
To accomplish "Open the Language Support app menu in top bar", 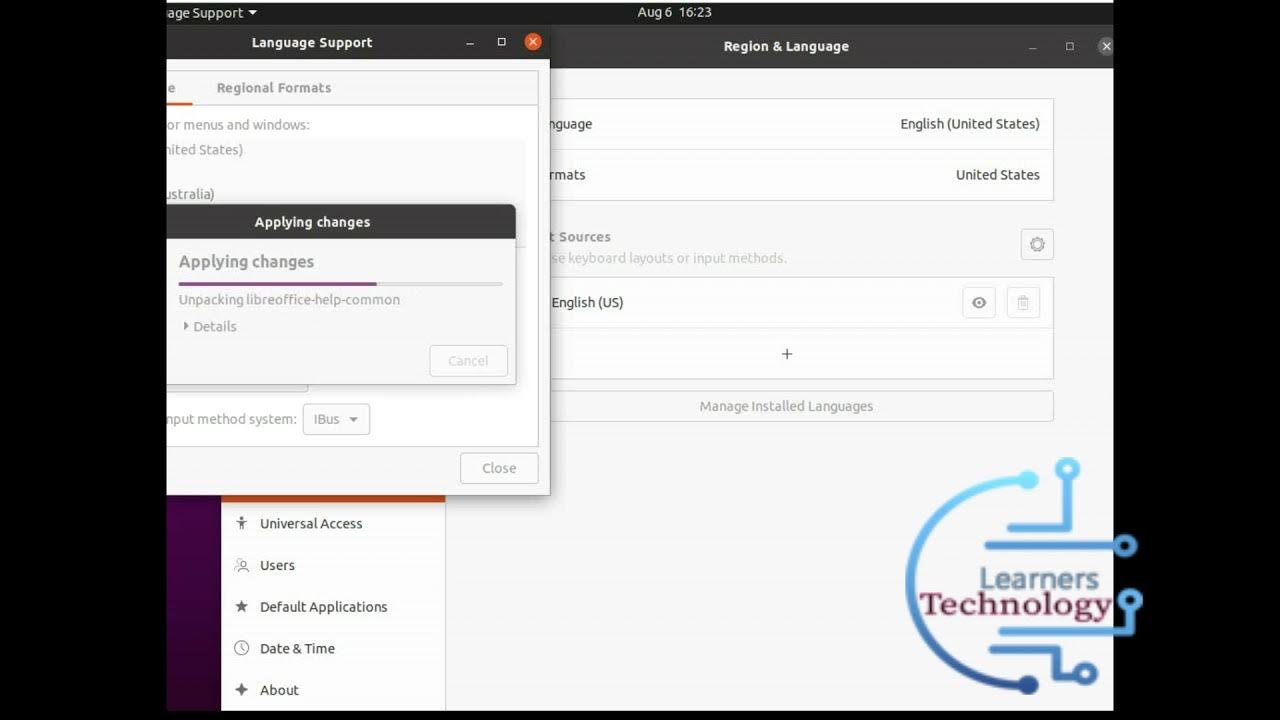I will point(212,12).
